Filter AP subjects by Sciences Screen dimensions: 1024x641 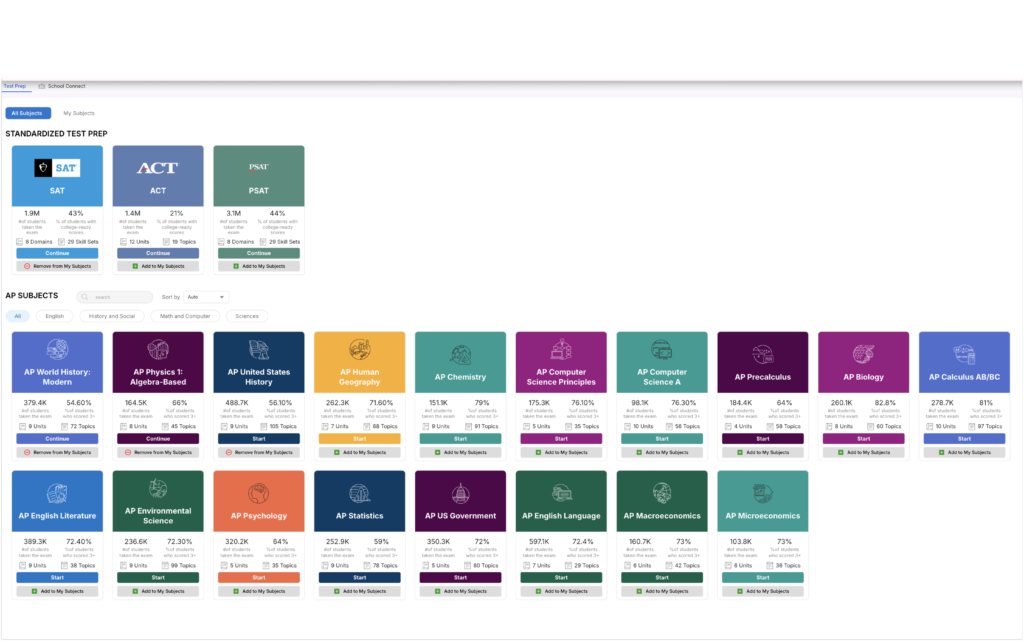coord(247,316)
